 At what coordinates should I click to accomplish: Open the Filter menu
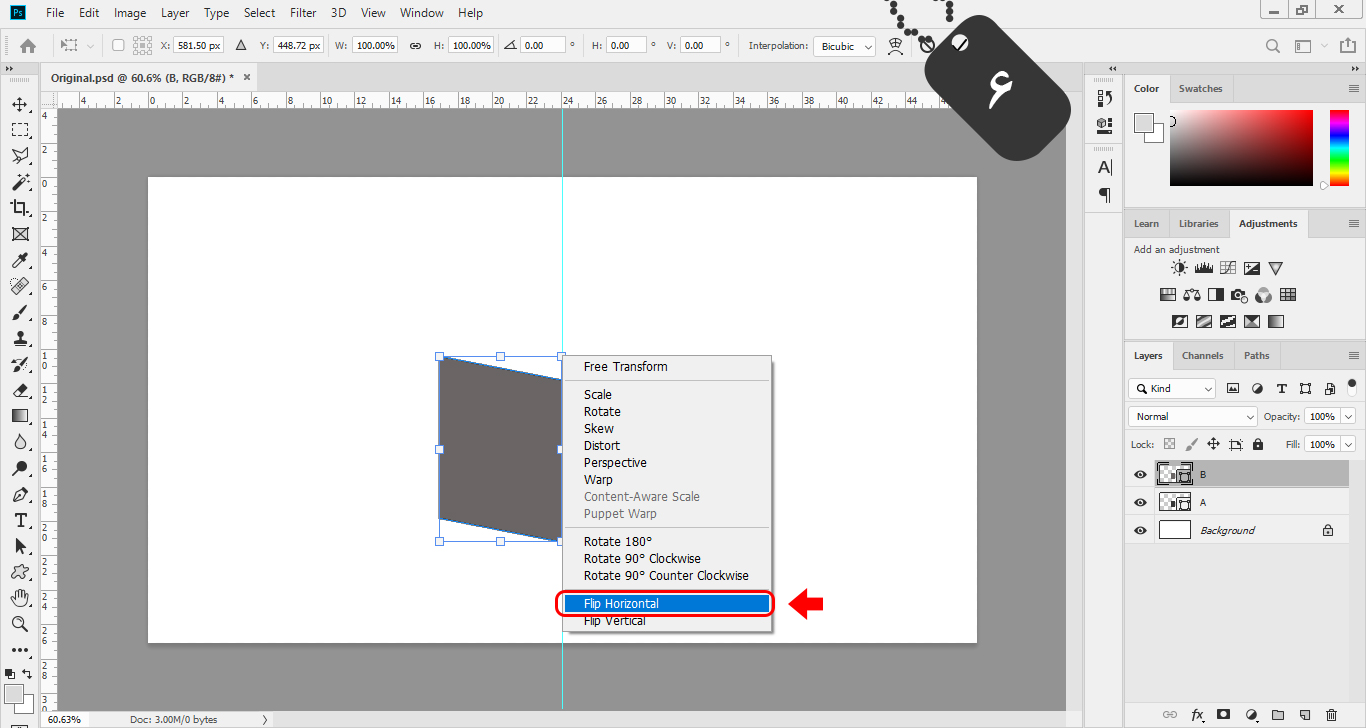[x=302, y=13]
